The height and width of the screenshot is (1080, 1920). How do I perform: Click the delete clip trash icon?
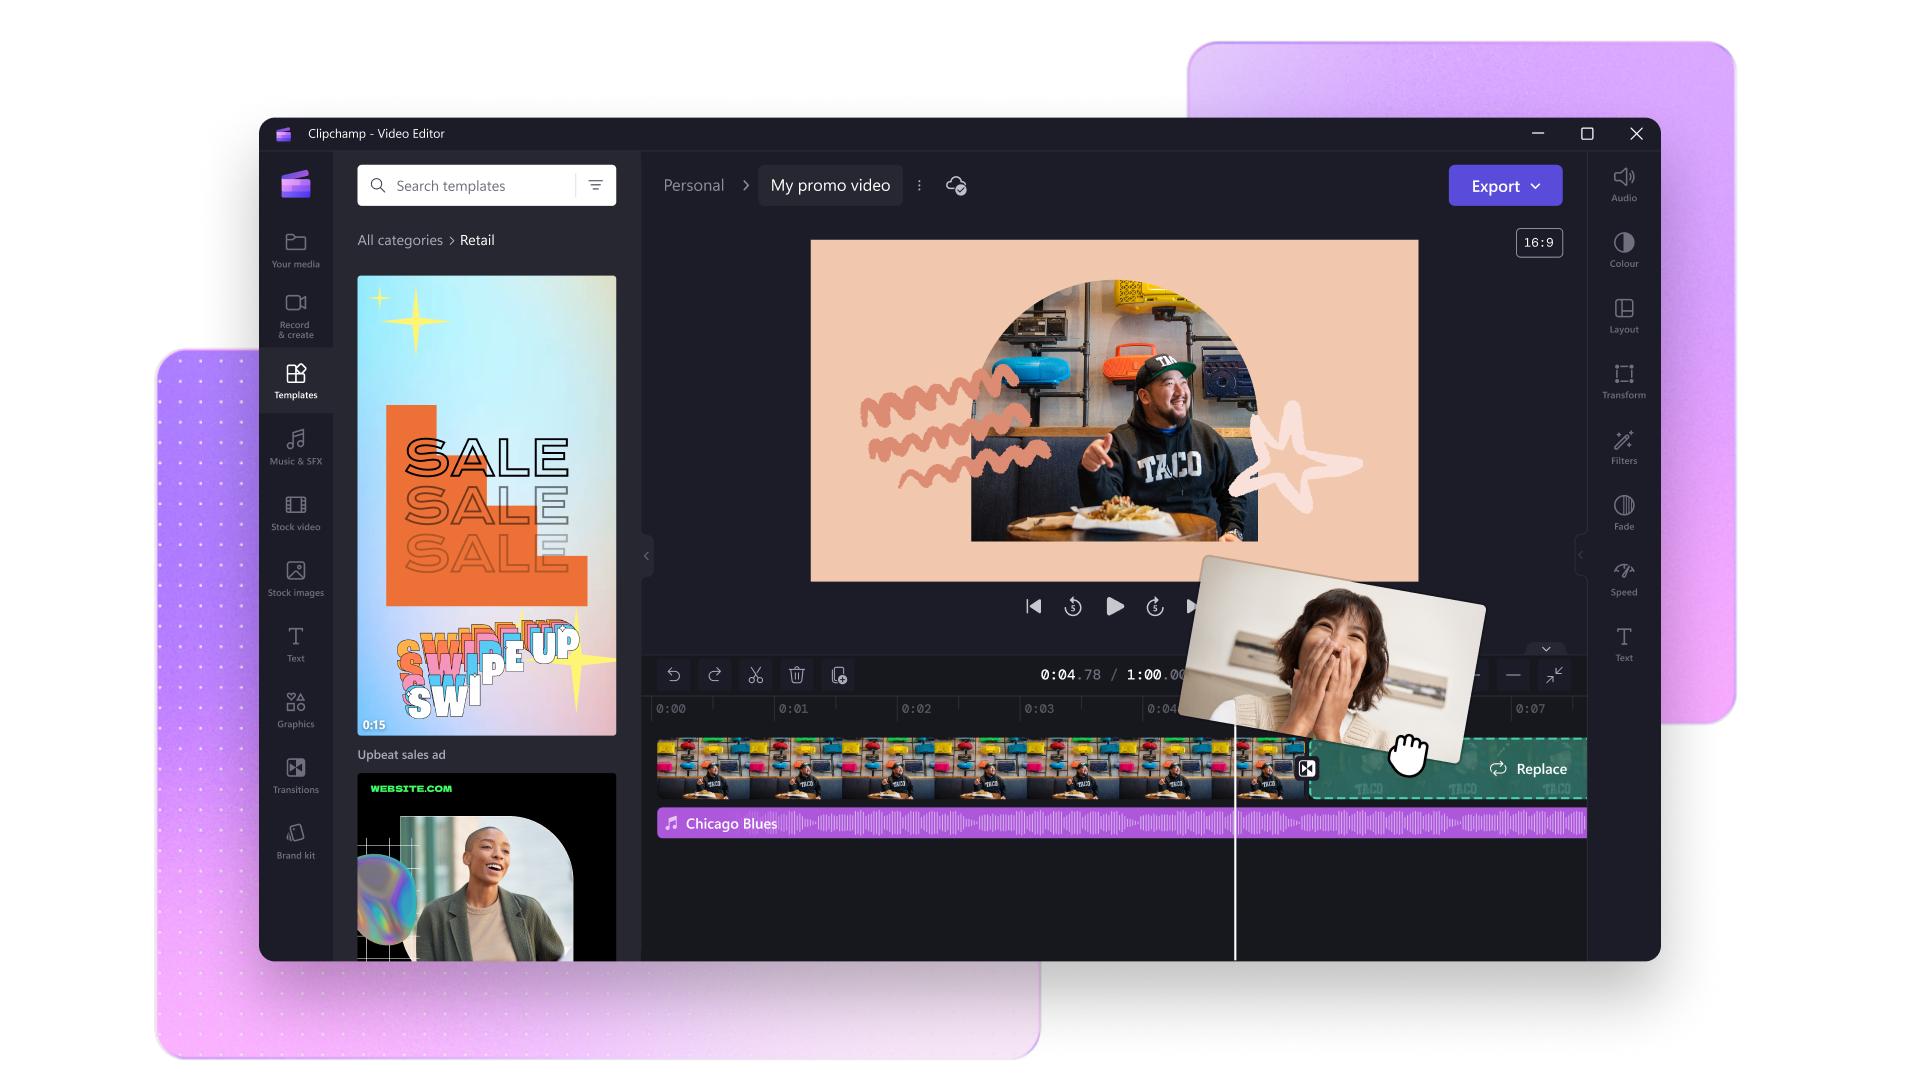tap(796, 675)
